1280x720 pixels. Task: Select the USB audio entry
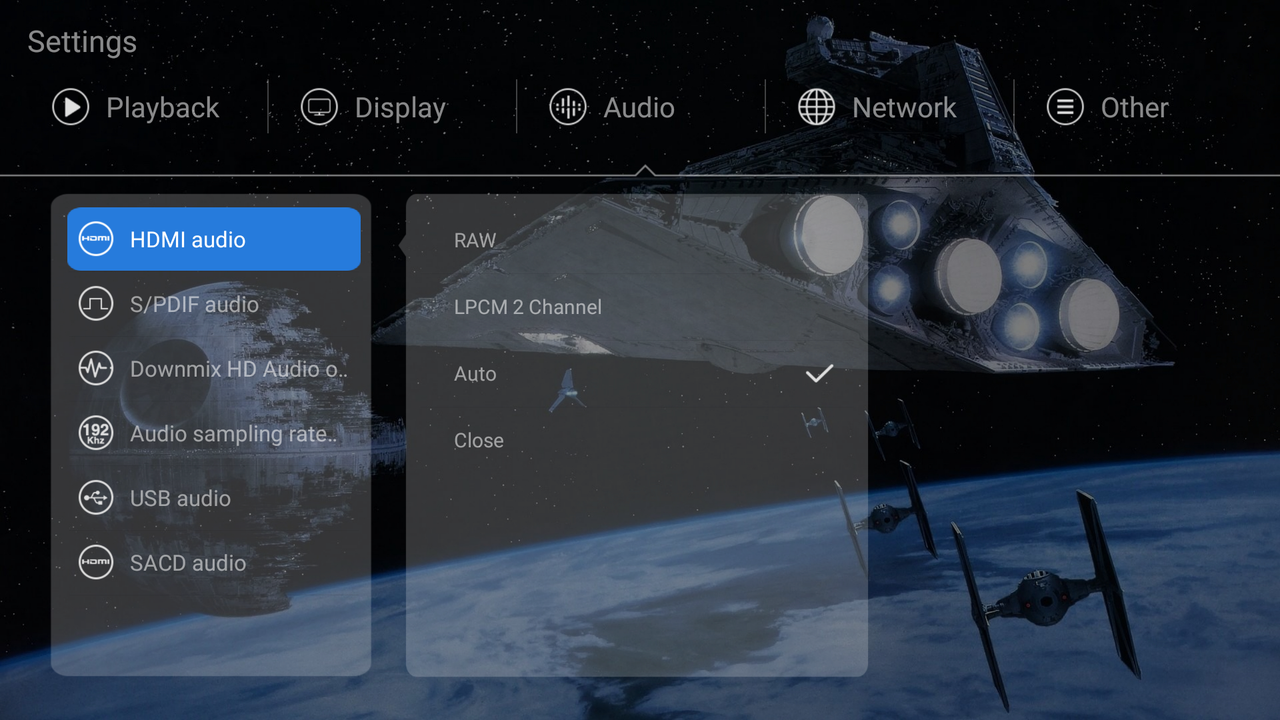[214, 498]
